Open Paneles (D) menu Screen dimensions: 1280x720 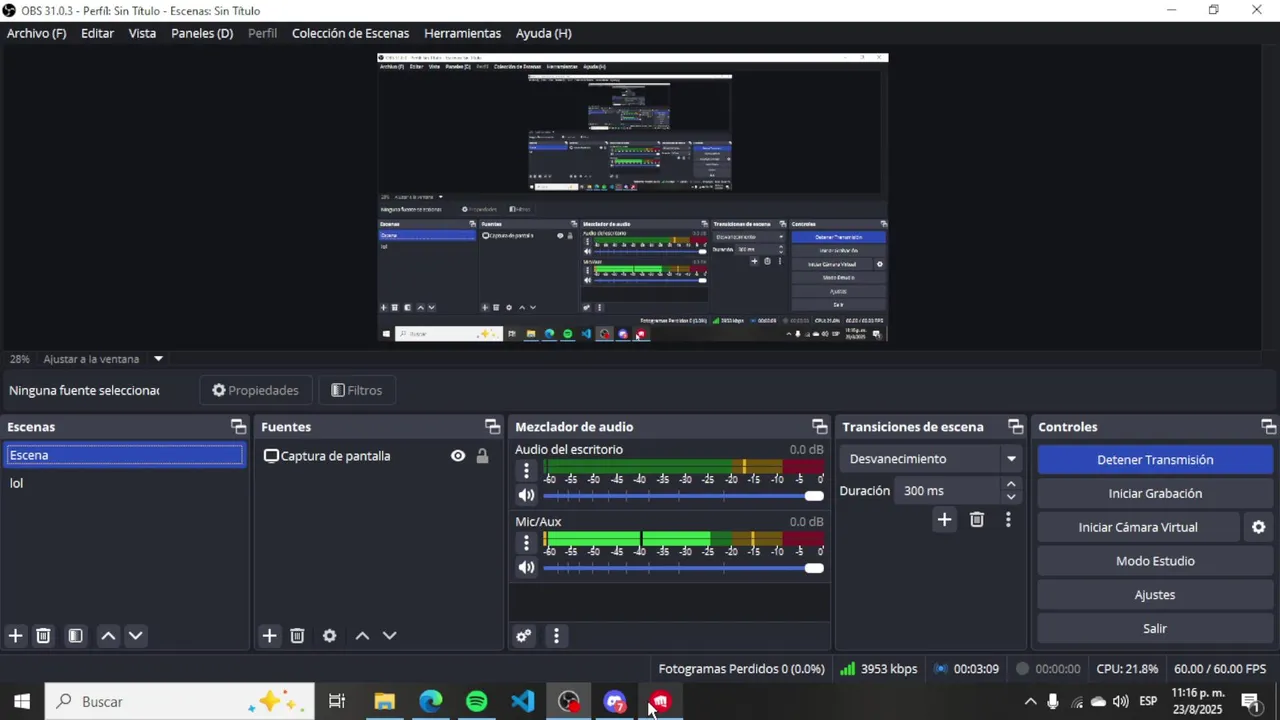(202, 33)
